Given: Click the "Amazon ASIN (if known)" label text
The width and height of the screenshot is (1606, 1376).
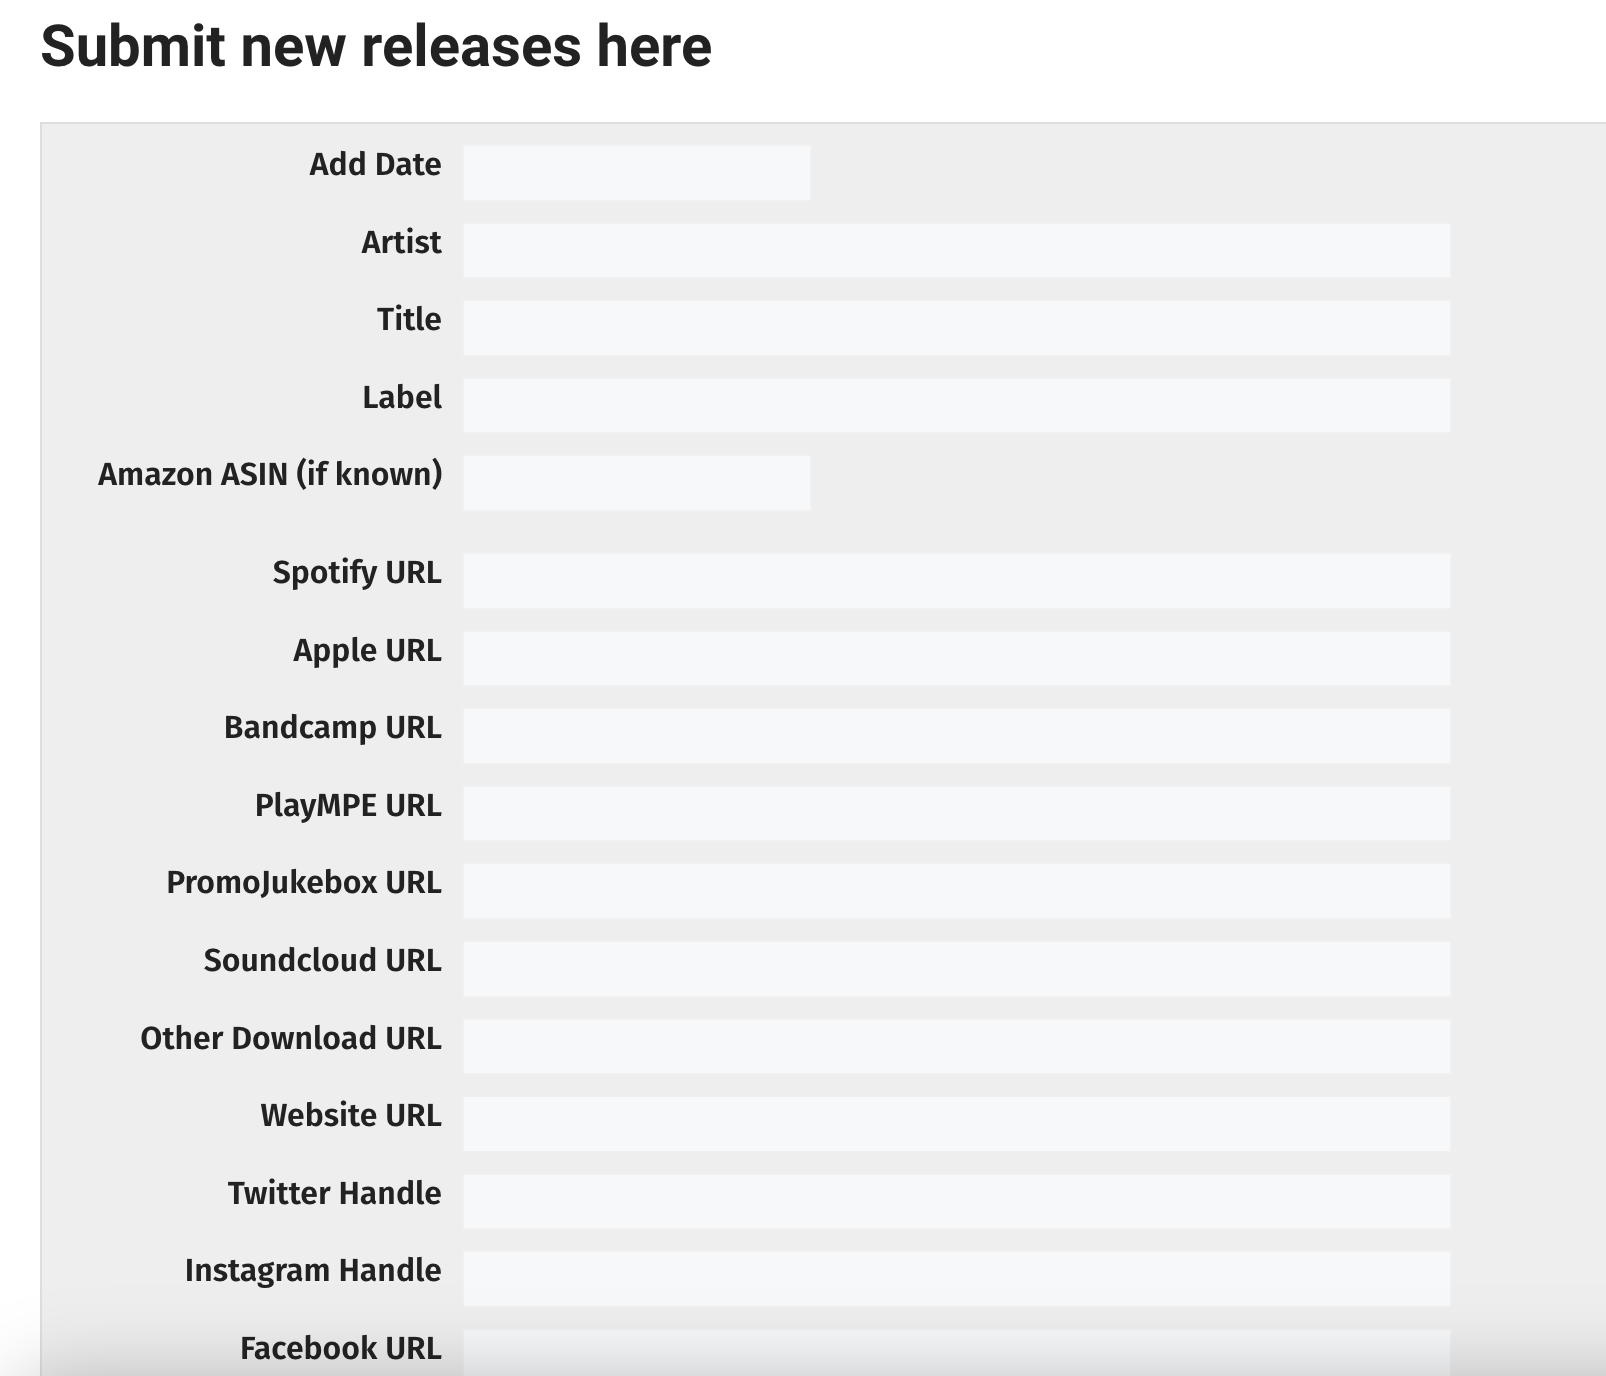Looking at the screenshot, I should [270, 474].
